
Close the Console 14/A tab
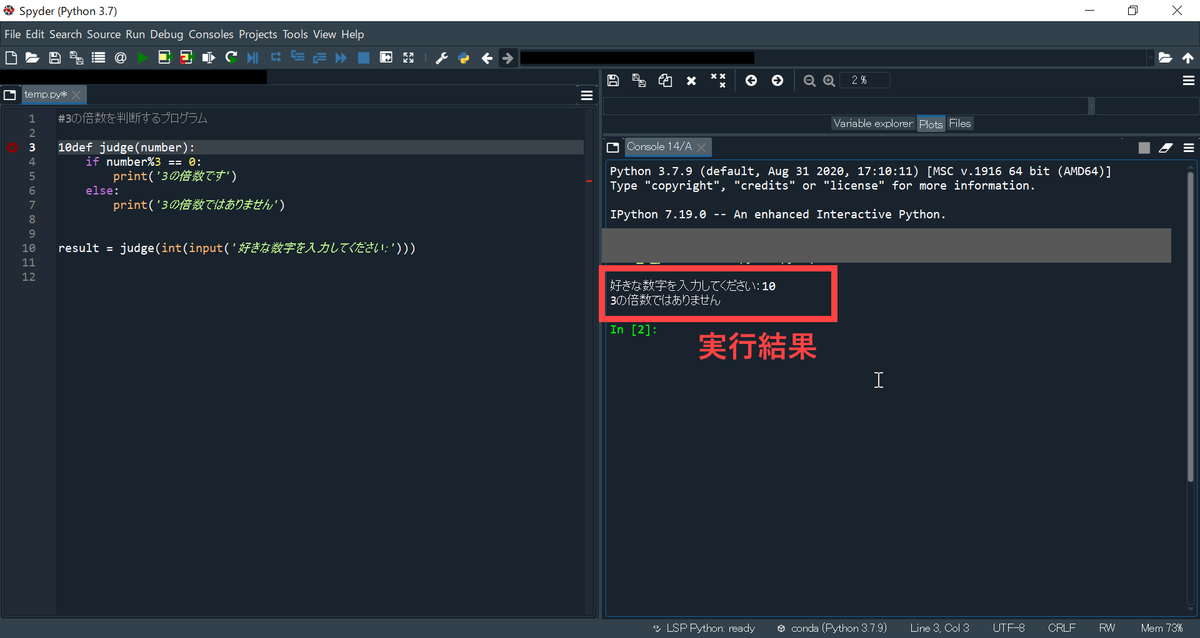(702, 147)
